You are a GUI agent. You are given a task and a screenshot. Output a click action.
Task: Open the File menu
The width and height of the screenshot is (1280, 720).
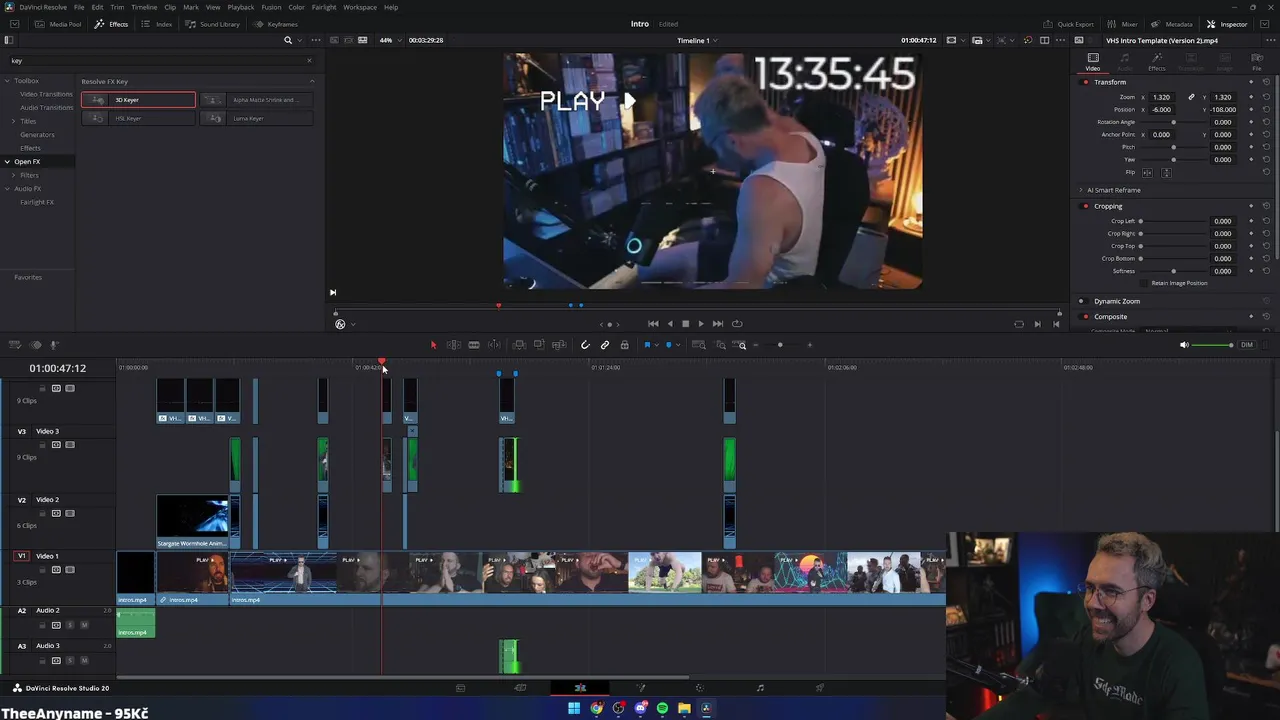point(79,7)
